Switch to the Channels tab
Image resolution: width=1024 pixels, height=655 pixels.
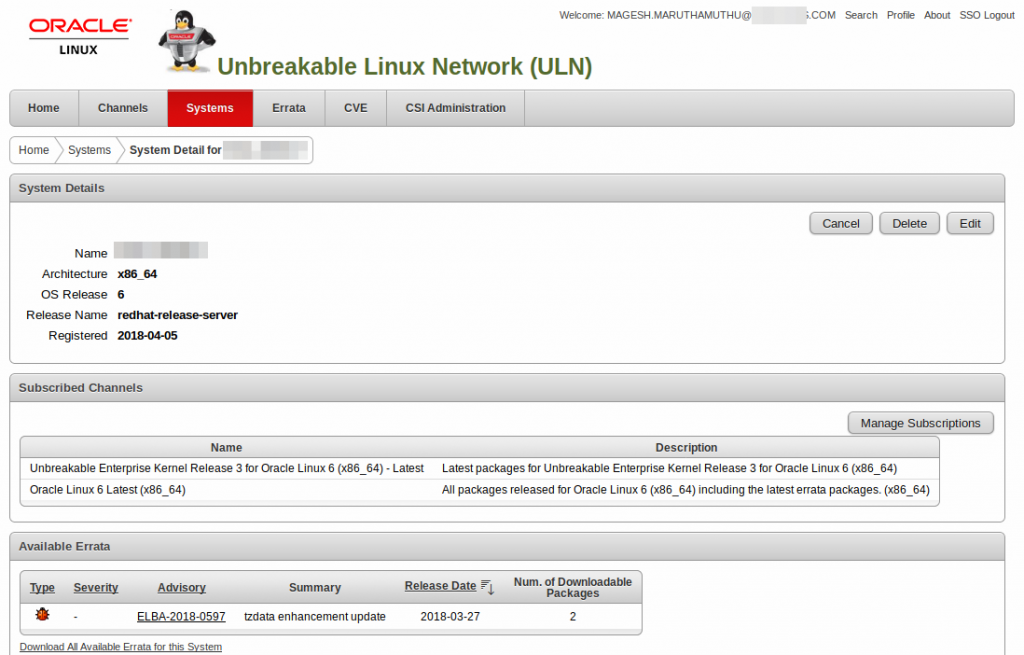point(122,108)
